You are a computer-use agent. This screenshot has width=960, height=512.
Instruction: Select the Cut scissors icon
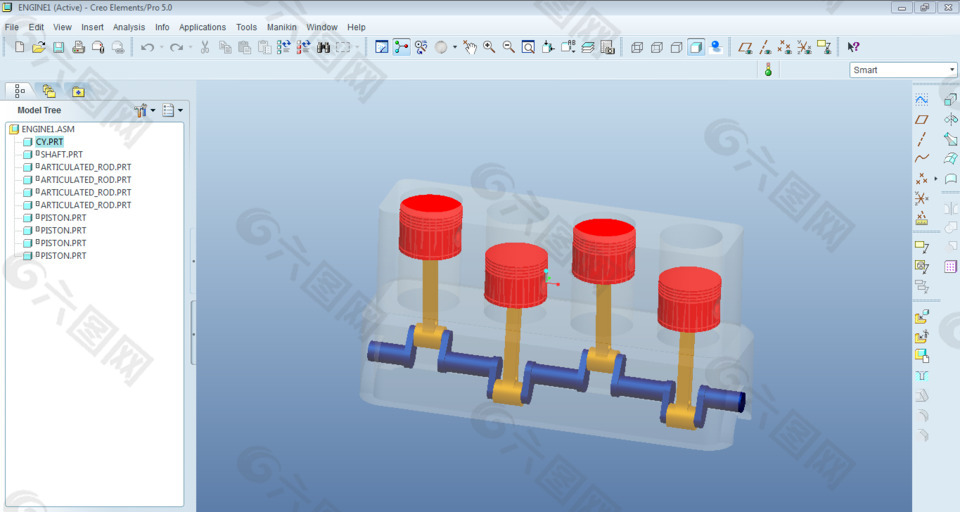(x=205, y=47)
